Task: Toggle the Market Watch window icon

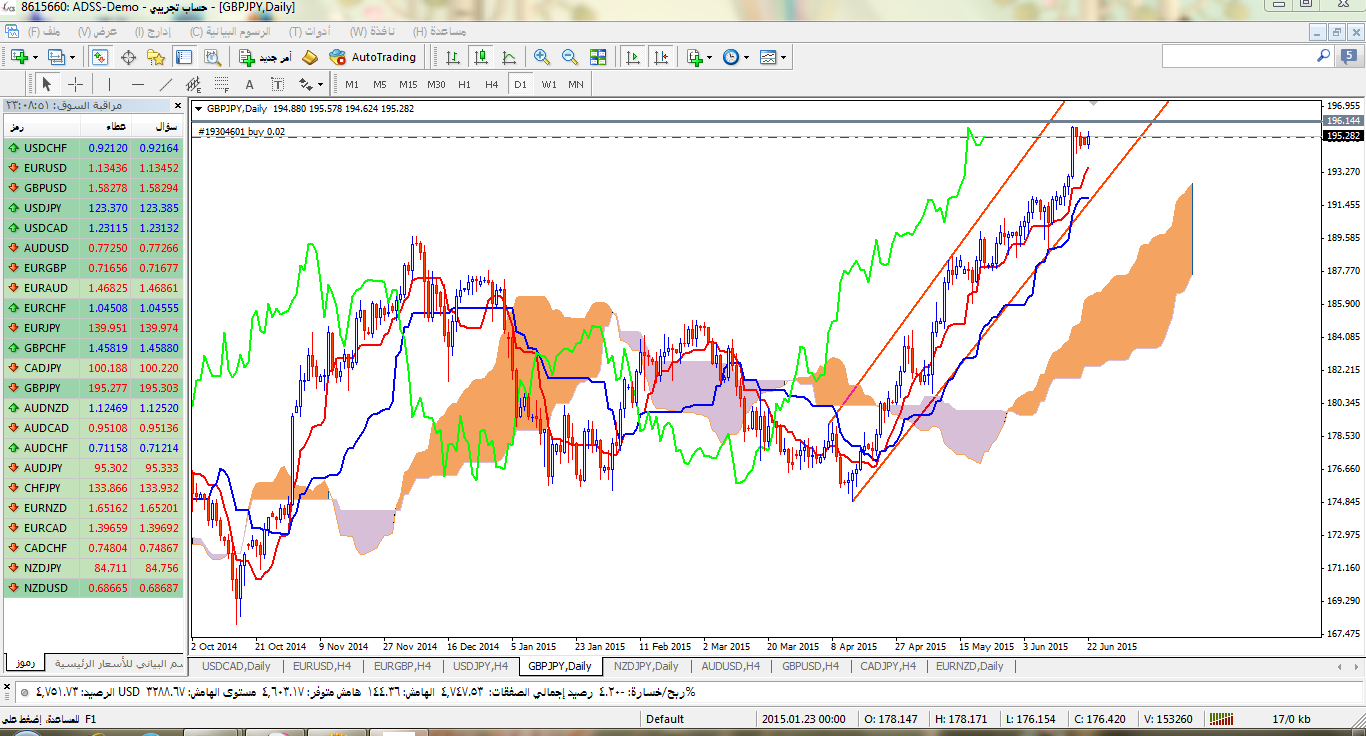Action: [x=101, y=57]
